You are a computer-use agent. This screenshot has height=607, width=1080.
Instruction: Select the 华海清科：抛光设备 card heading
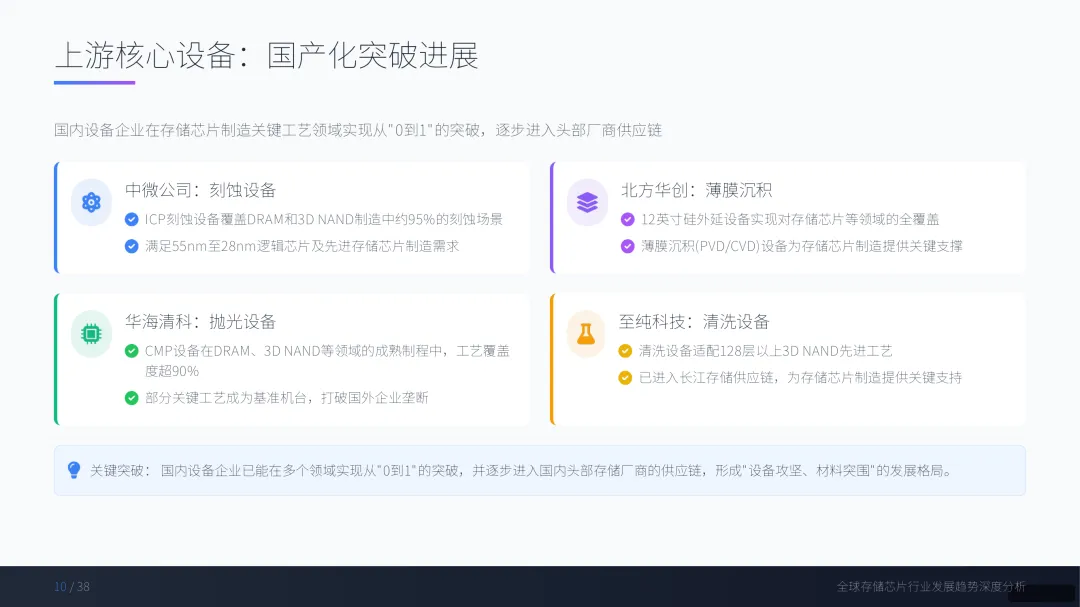[200, 322]
